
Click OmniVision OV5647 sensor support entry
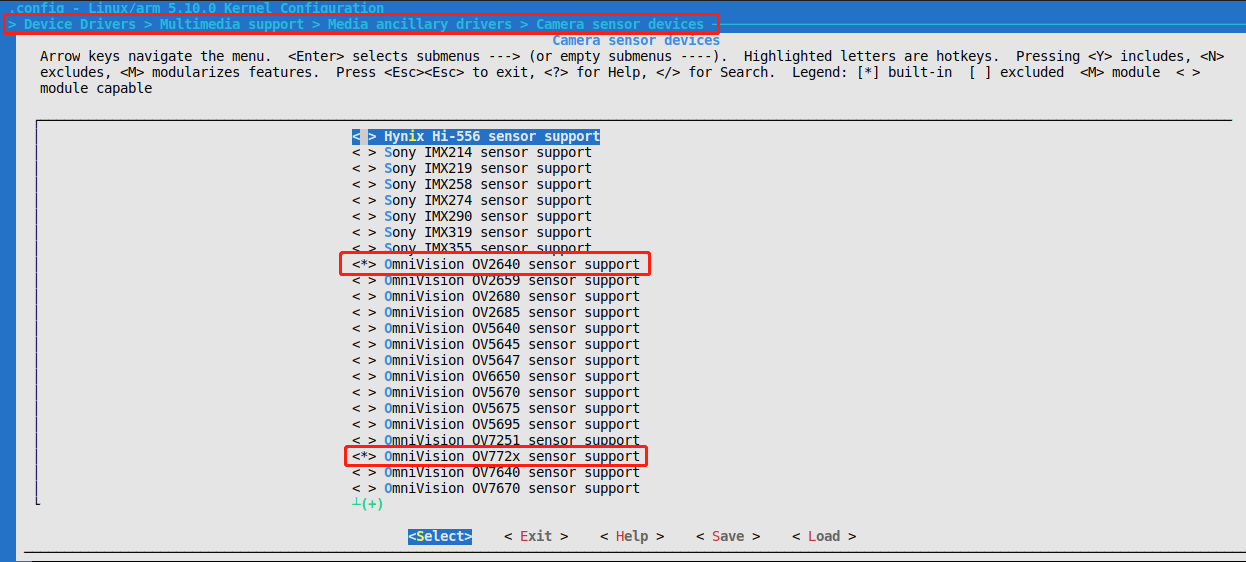[496, 360]
